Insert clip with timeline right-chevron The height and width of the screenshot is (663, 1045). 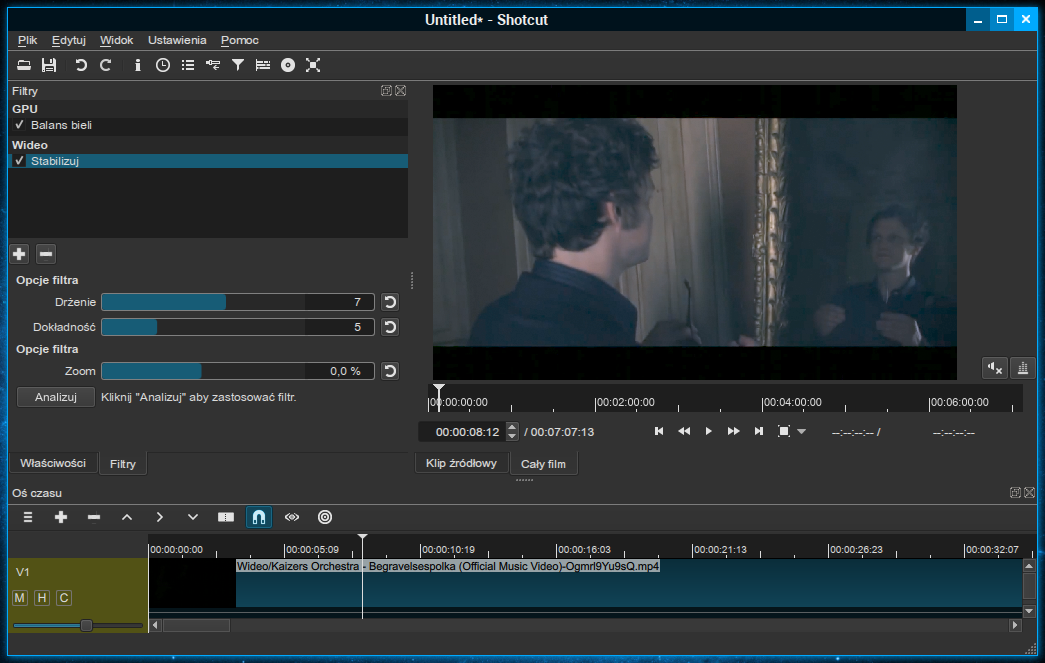pos(160,517)
